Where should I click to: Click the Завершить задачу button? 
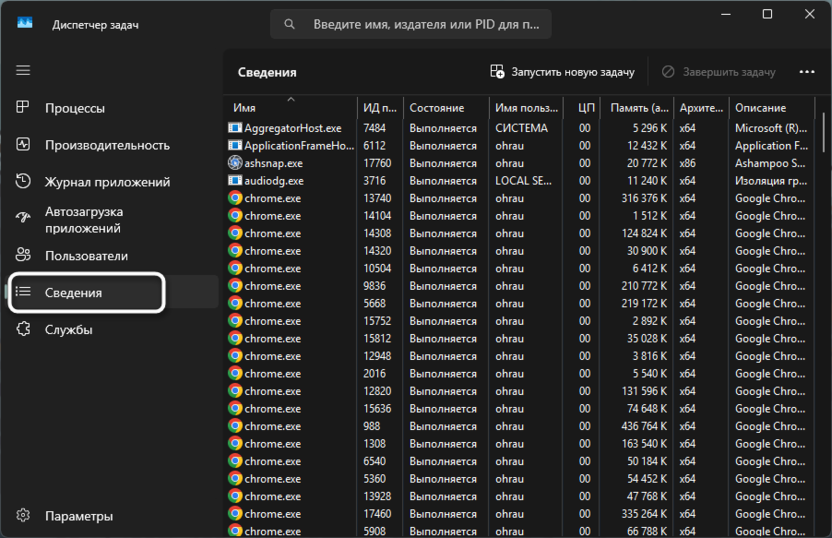(x=718, y=72)
